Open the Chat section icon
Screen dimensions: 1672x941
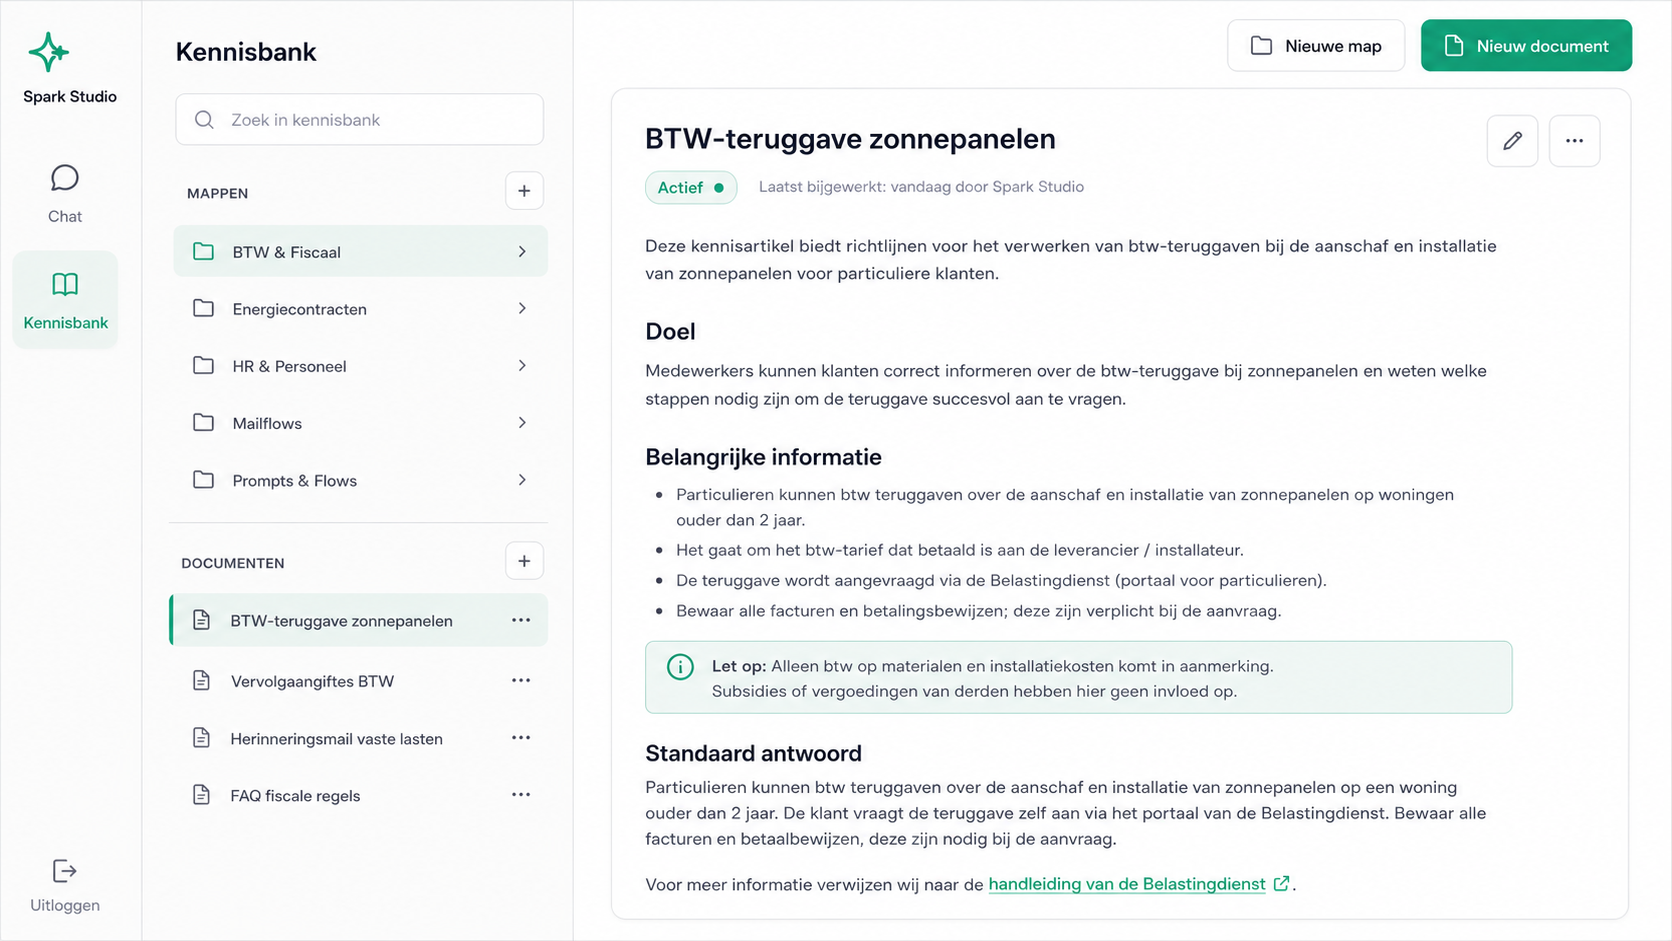65,178
